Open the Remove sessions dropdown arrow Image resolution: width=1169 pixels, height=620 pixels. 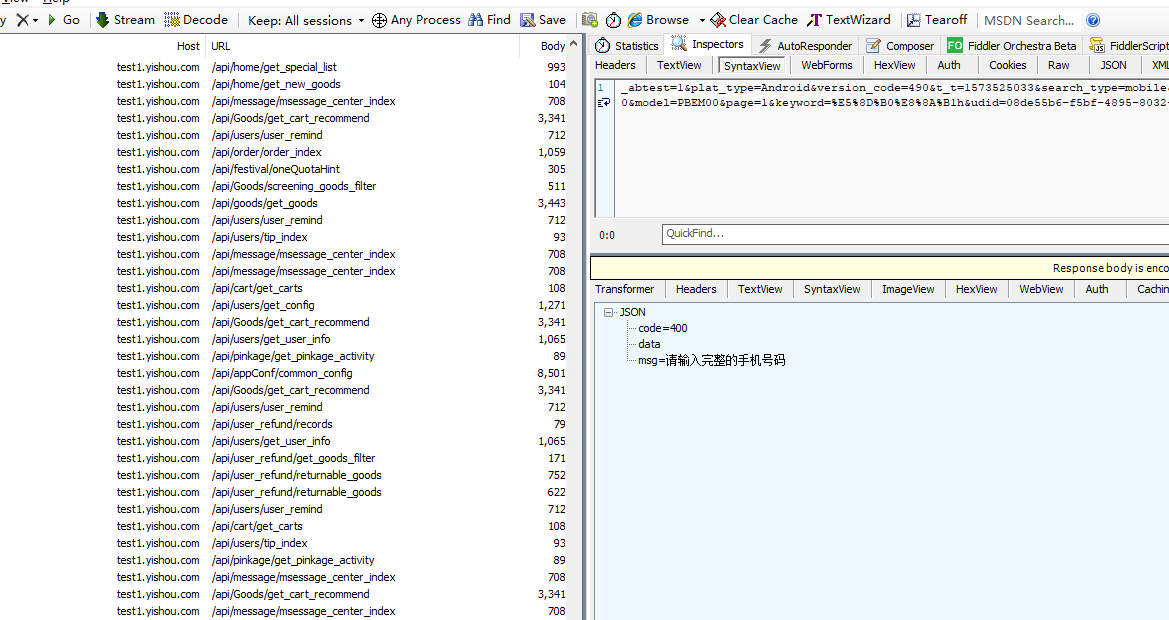click(x=35, y=21)
